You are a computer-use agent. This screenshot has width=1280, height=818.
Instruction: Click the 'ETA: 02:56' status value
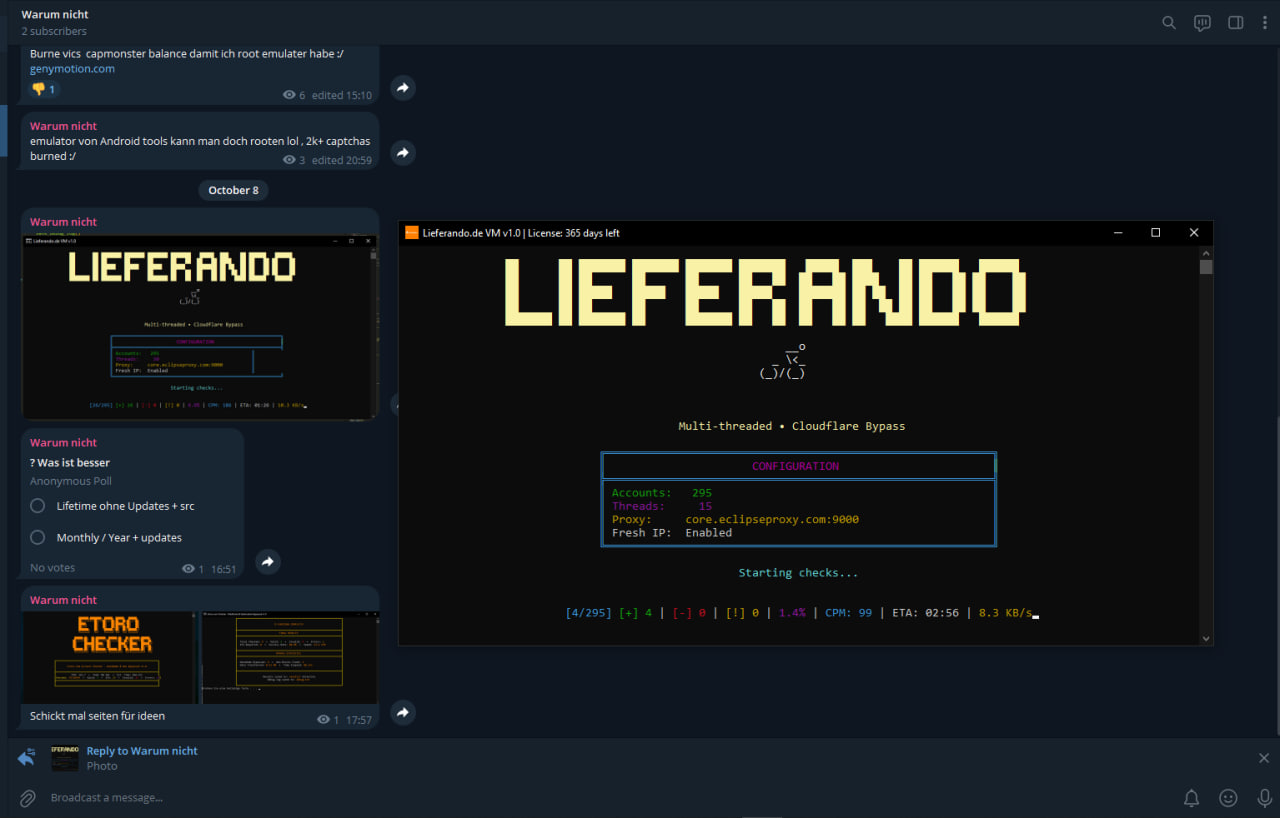tap(926, 613)
